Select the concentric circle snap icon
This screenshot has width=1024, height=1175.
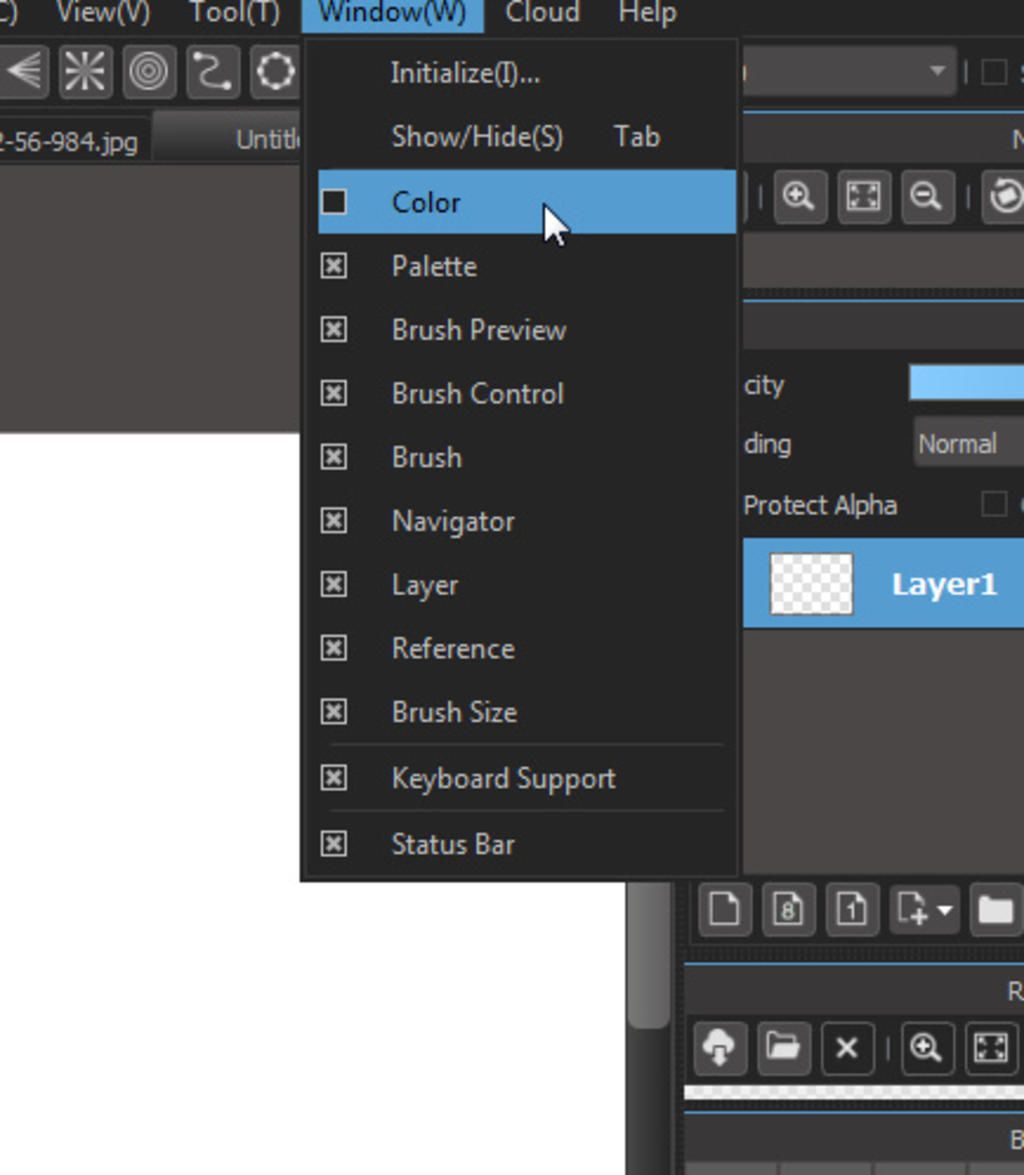pyautogui.click(x=149, y=72)
